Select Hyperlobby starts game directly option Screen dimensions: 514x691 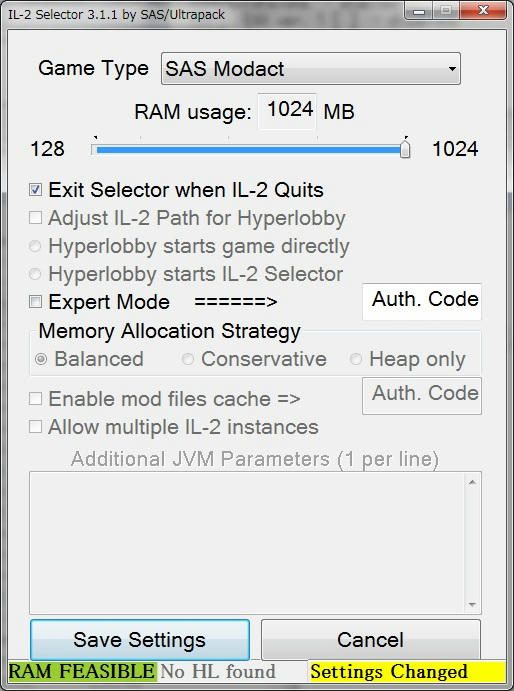tap(35, 246)
